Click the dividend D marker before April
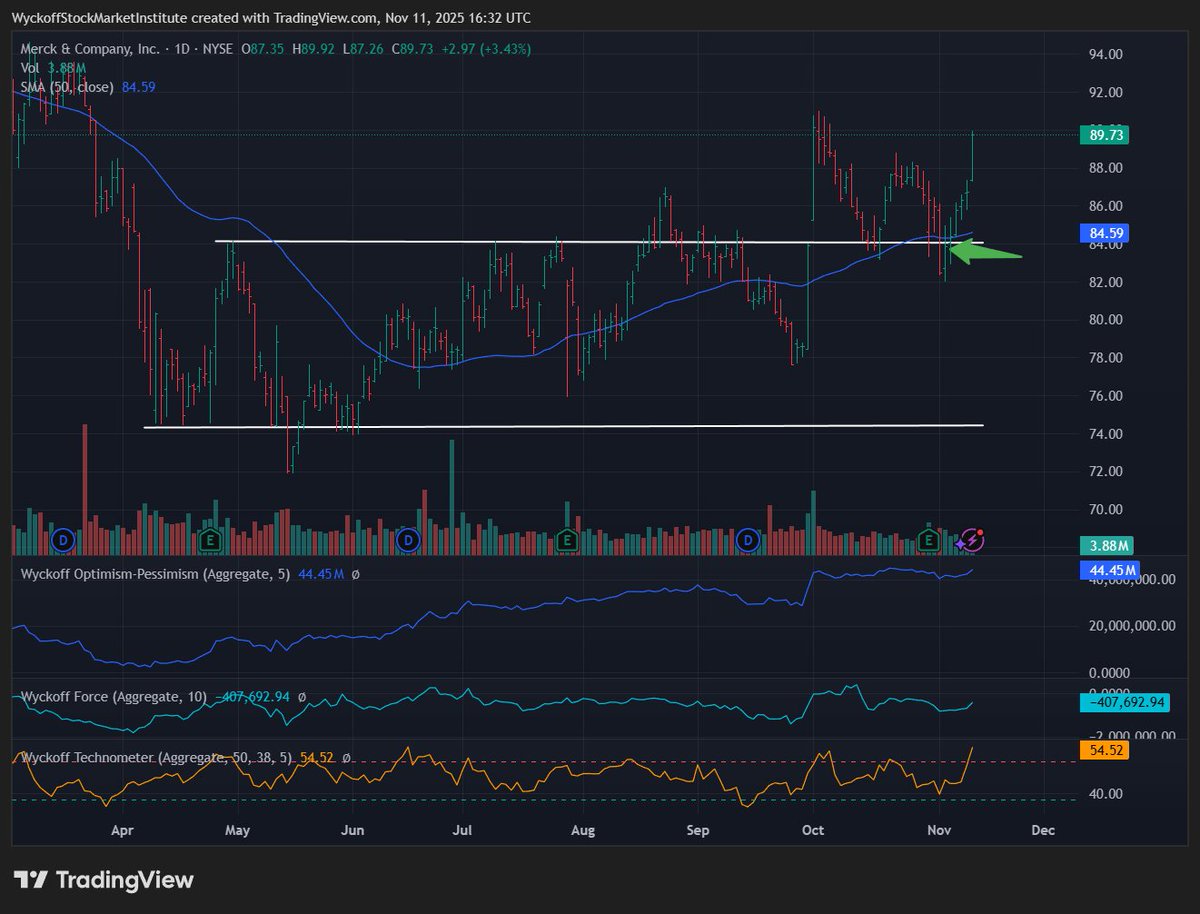Viewport: 1200px width, 914px height. 64,541
